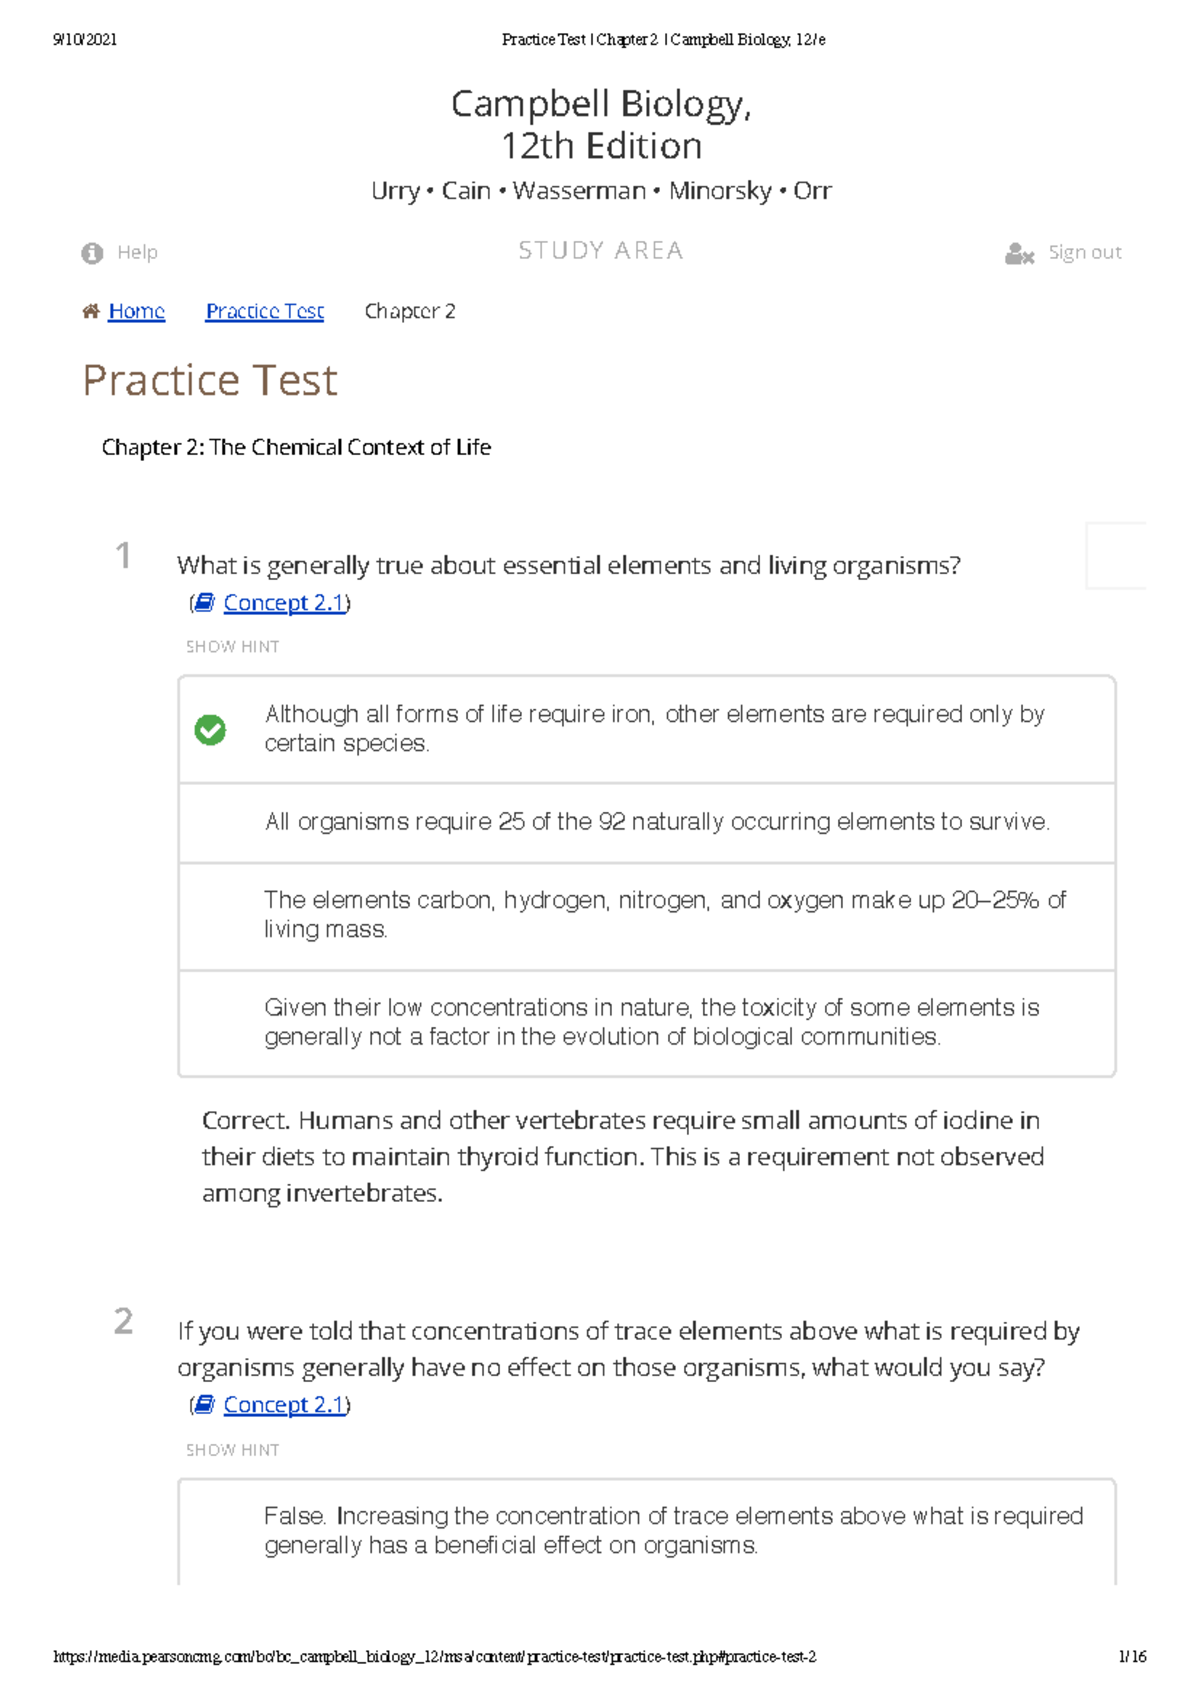Screen dimensions: 1200x1697
Task: Click the Sign out user icon
Action: (x=1019, y=254)
